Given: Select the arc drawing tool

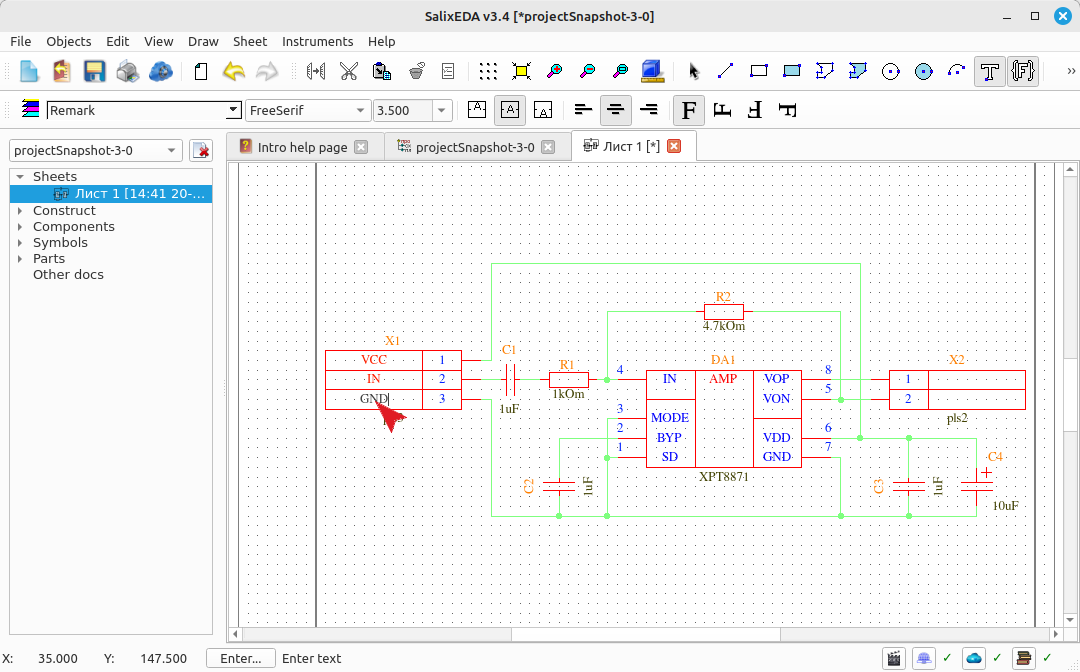Looking at the screenshot, I should (957, 71).
